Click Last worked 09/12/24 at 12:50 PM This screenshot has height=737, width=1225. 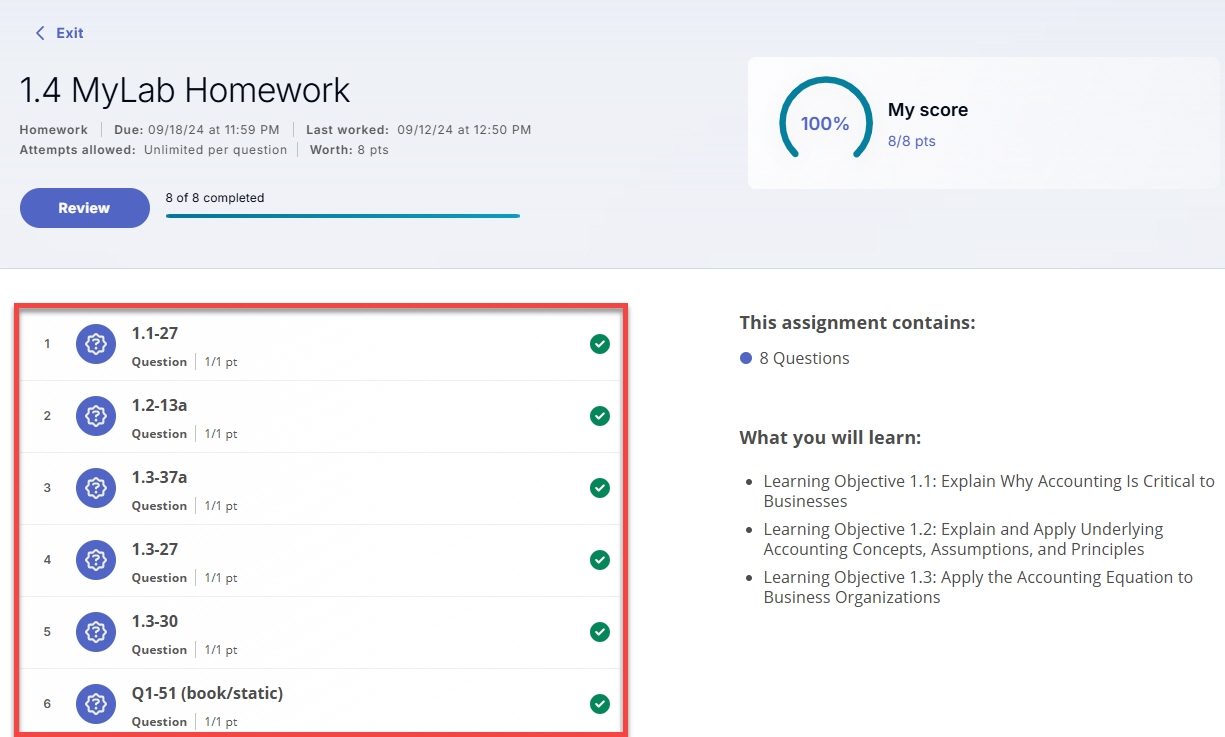click(419, 130)
